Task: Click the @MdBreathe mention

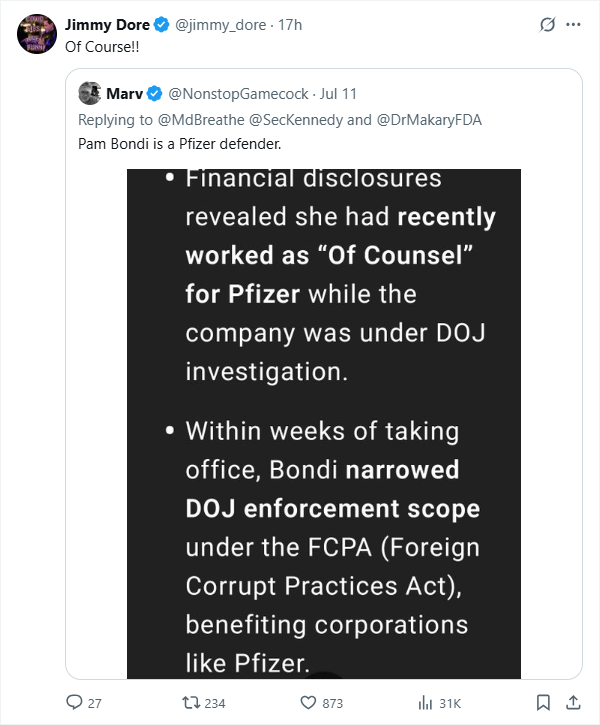Action: point(201,120)
